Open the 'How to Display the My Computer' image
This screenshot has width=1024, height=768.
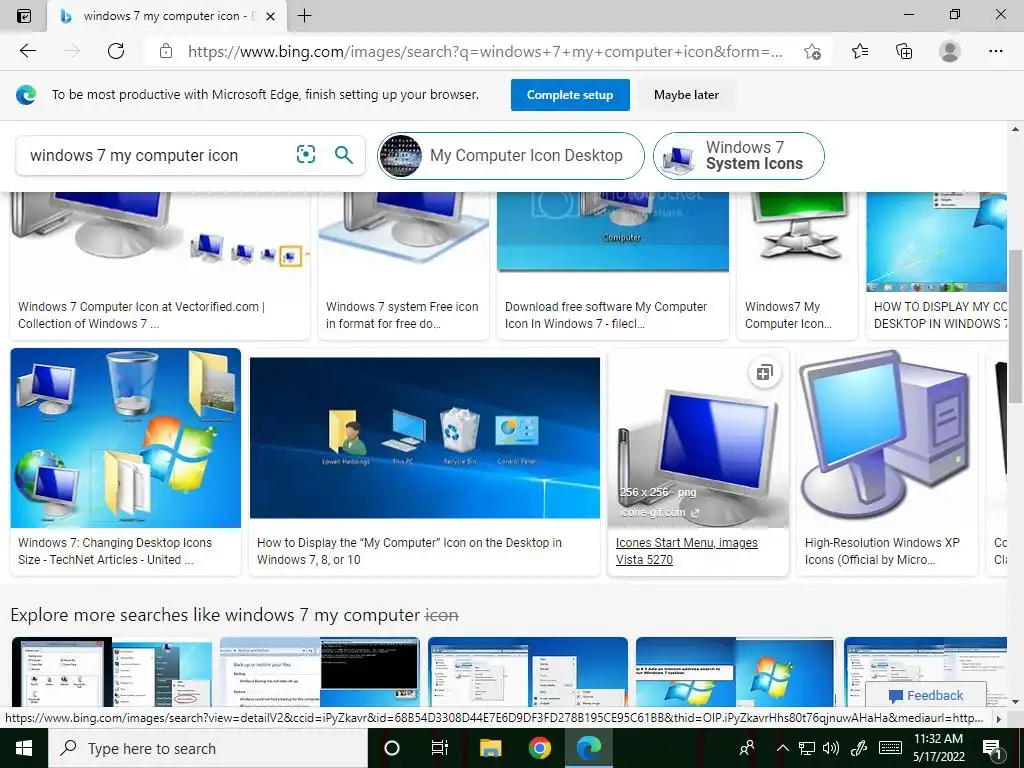424,438
